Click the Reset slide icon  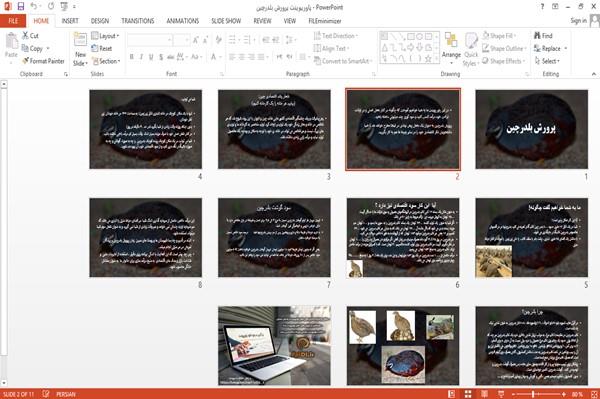[x=95, y=48]
